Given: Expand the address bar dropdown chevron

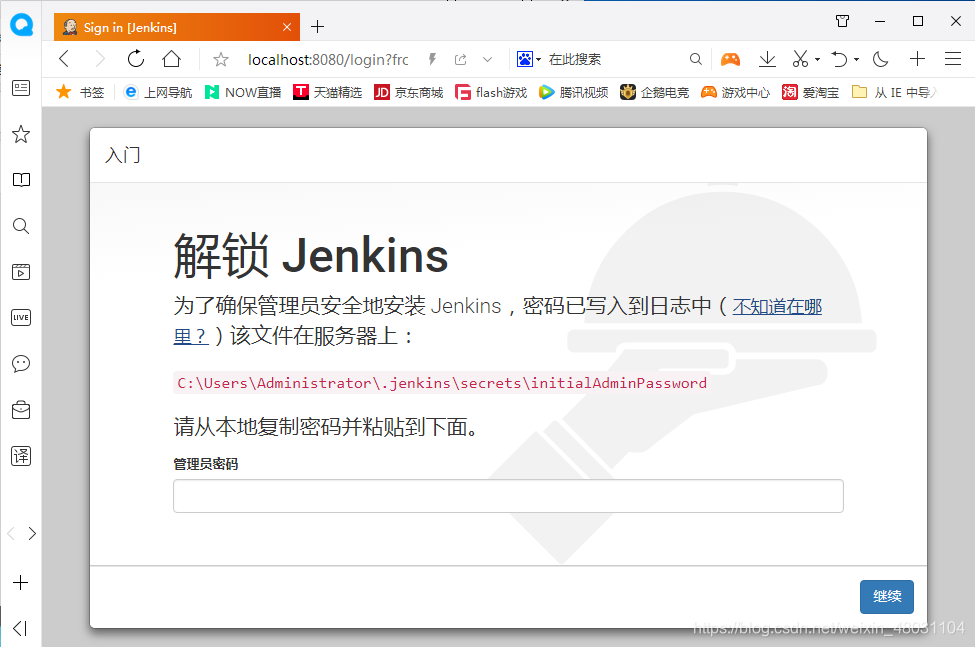Looking at the screenshot, I should click(x=488, y=60).
